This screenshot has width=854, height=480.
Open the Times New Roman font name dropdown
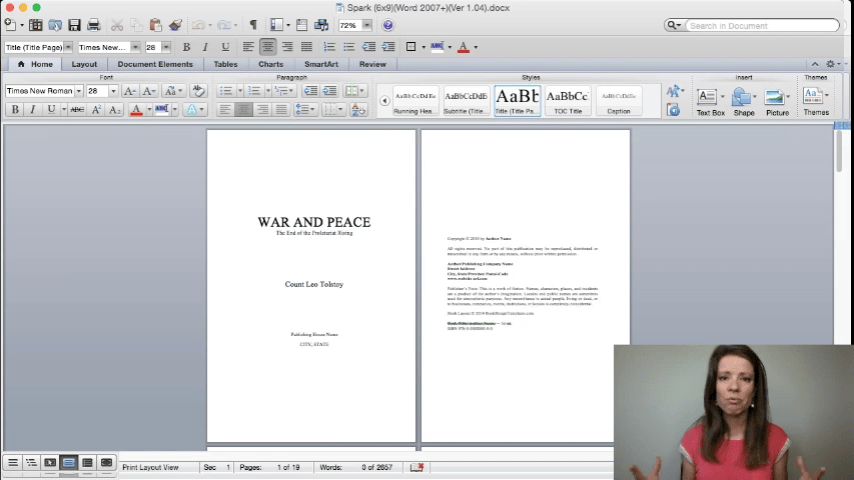coord(80,91)
